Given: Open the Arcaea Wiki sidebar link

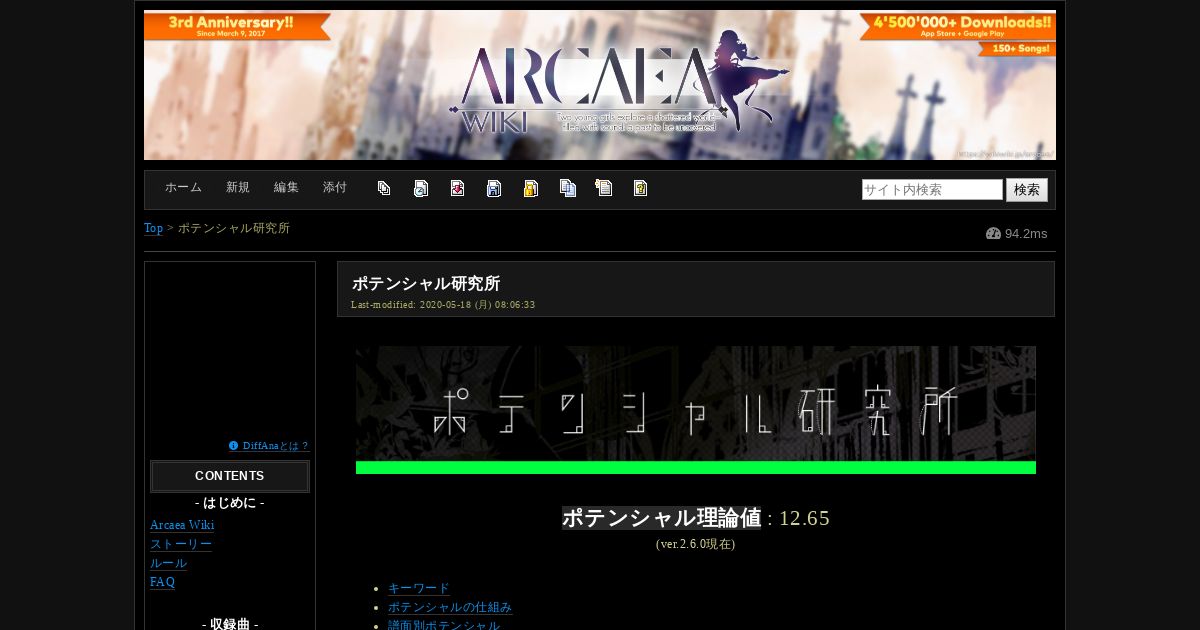Looking at the screenshot, I should pos(182,525).
